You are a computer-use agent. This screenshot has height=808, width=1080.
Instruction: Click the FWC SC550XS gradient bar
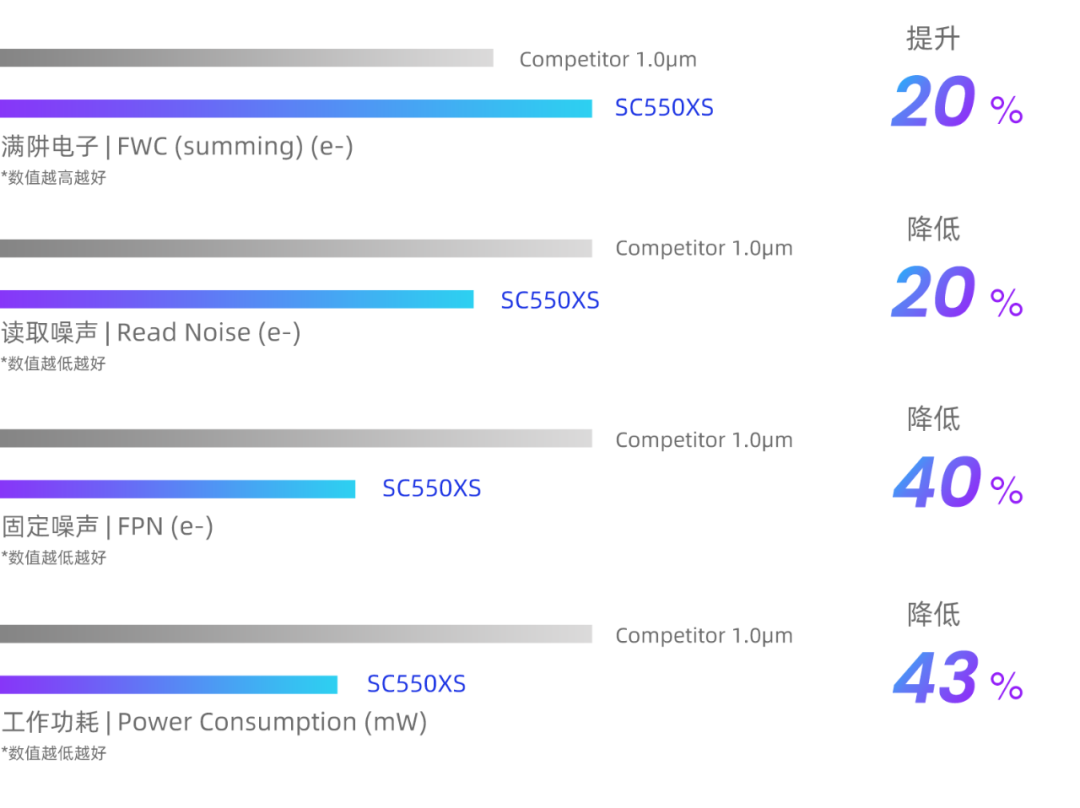[296, 109]
